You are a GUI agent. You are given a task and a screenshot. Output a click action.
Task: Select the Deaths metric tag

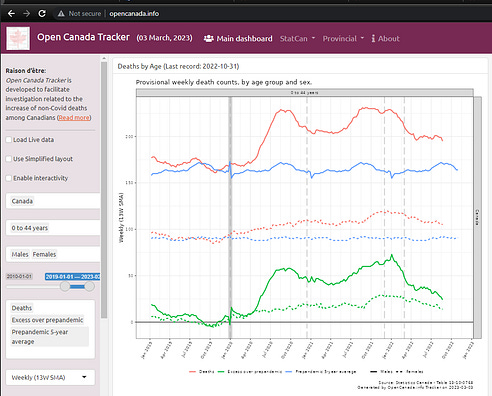22,308
